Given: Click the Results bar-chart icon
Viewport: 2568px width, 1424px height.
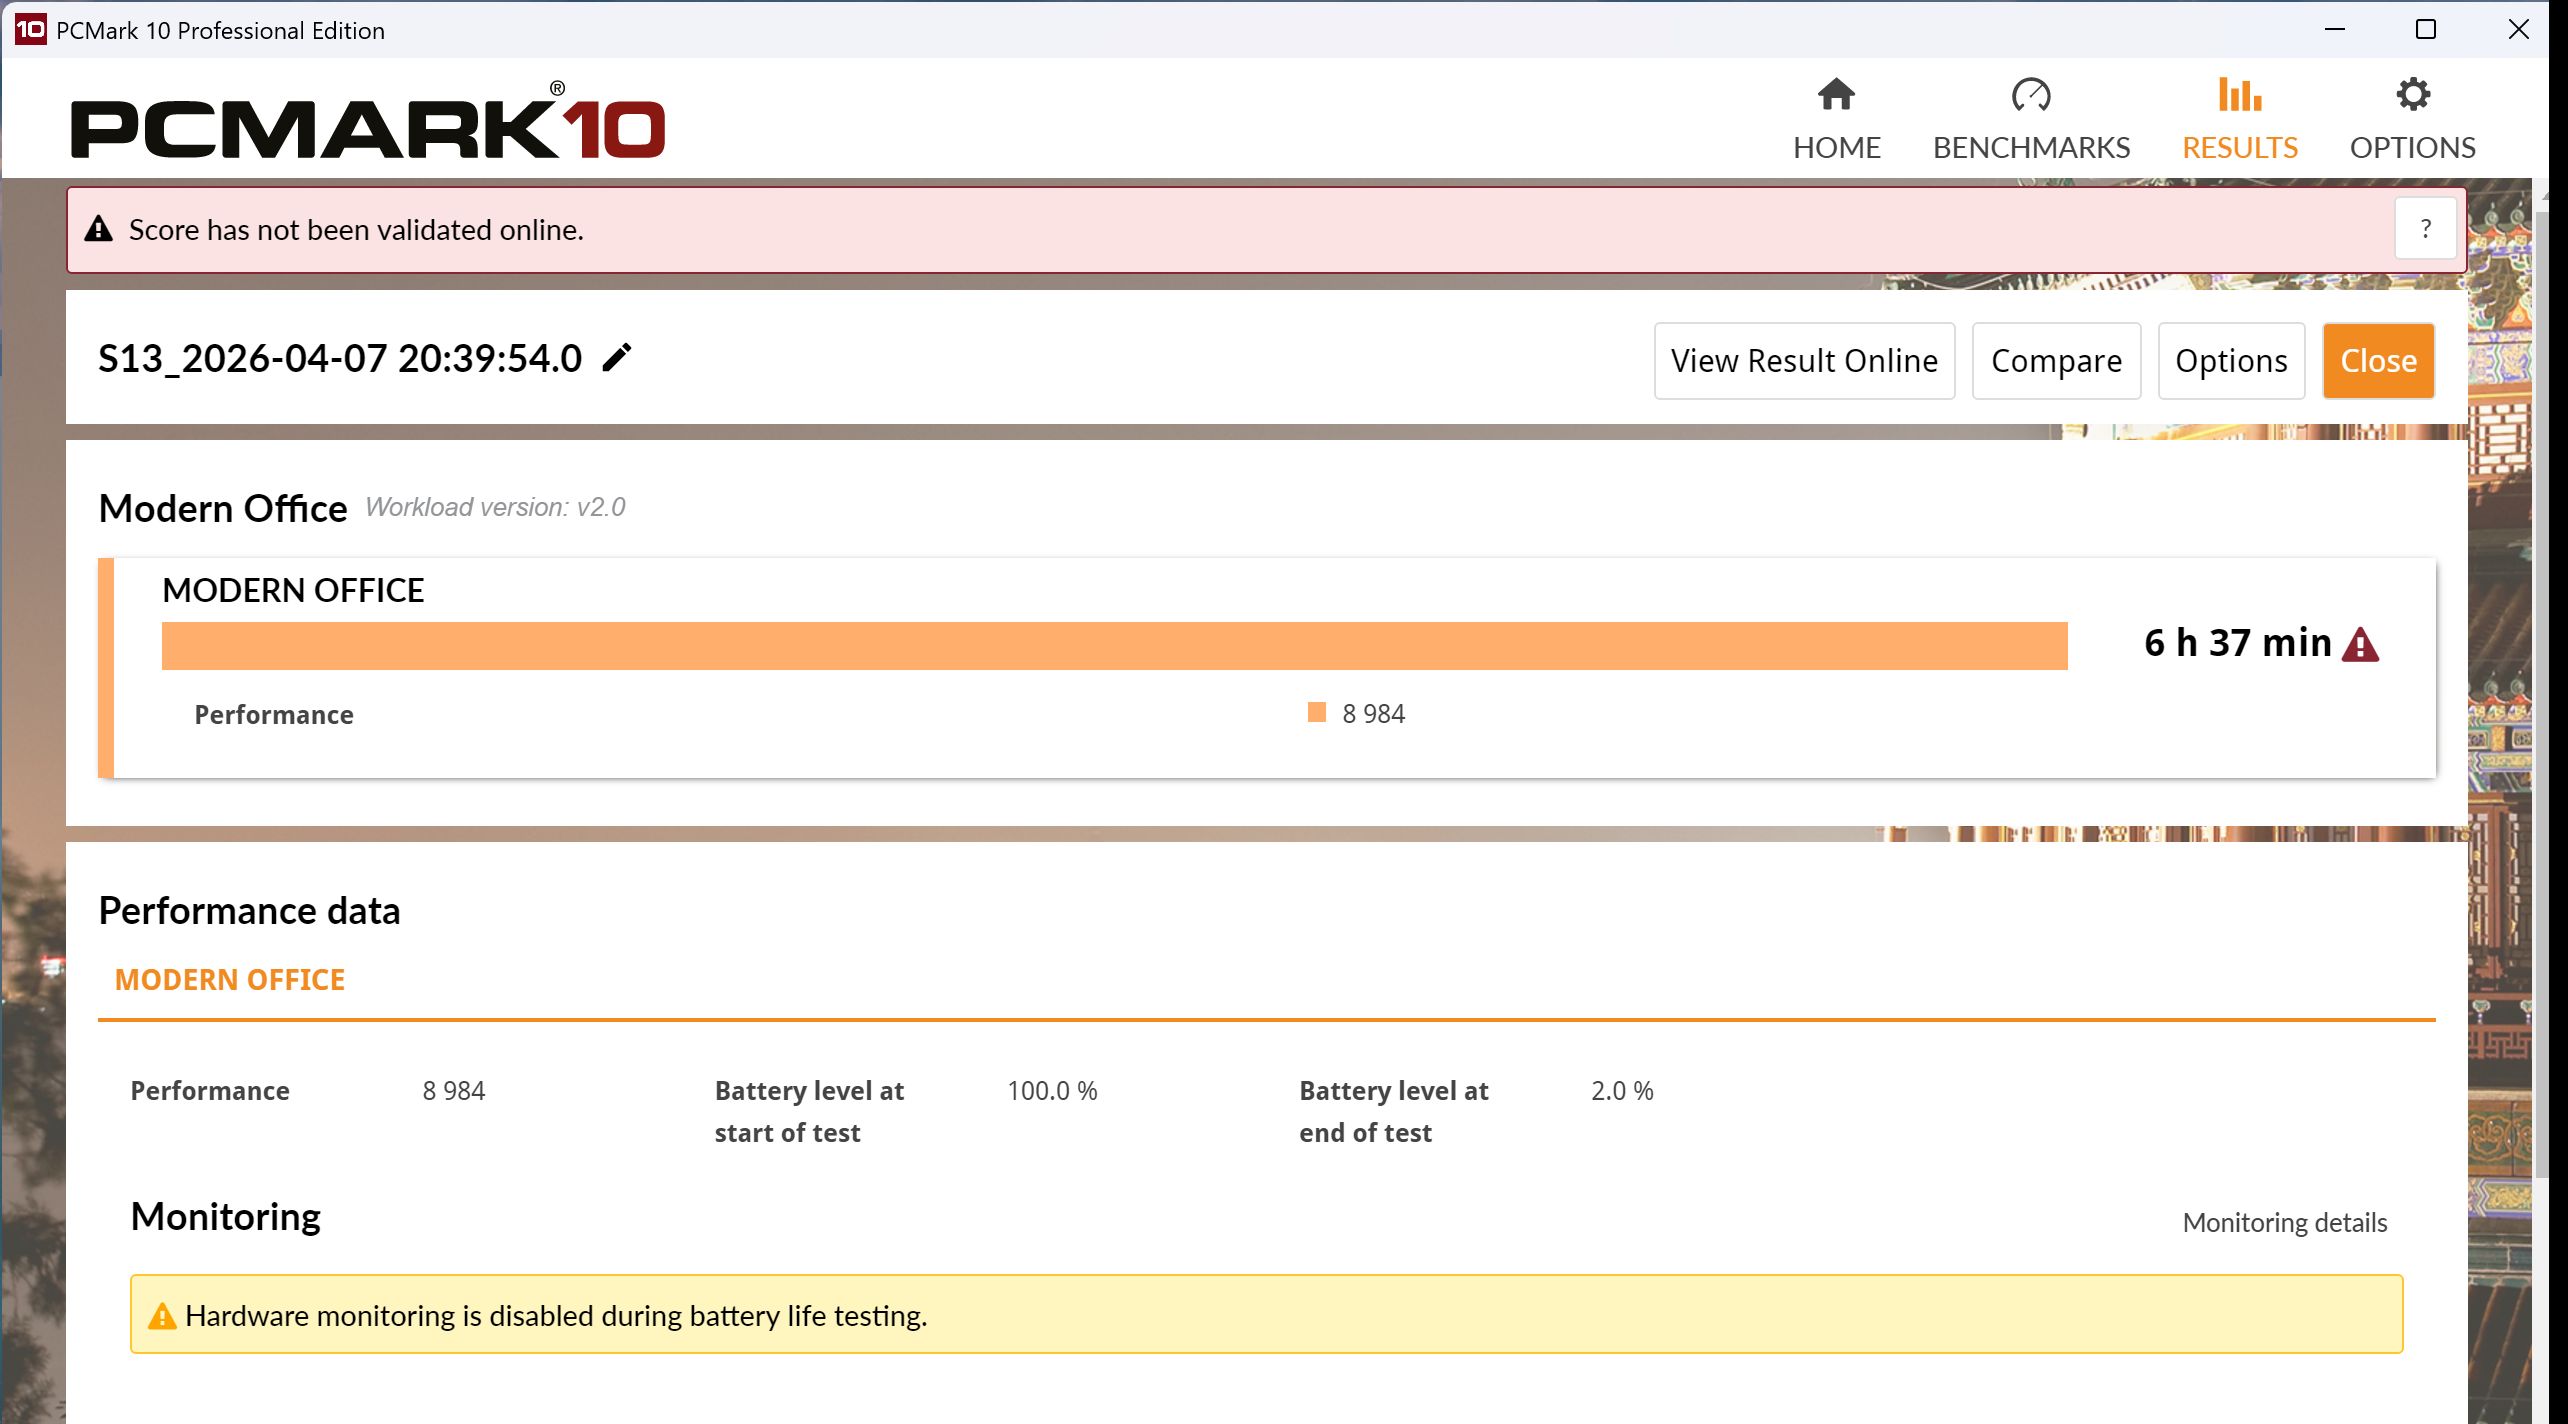Looking at the screenshot, I should click(x=2239, y=95).
